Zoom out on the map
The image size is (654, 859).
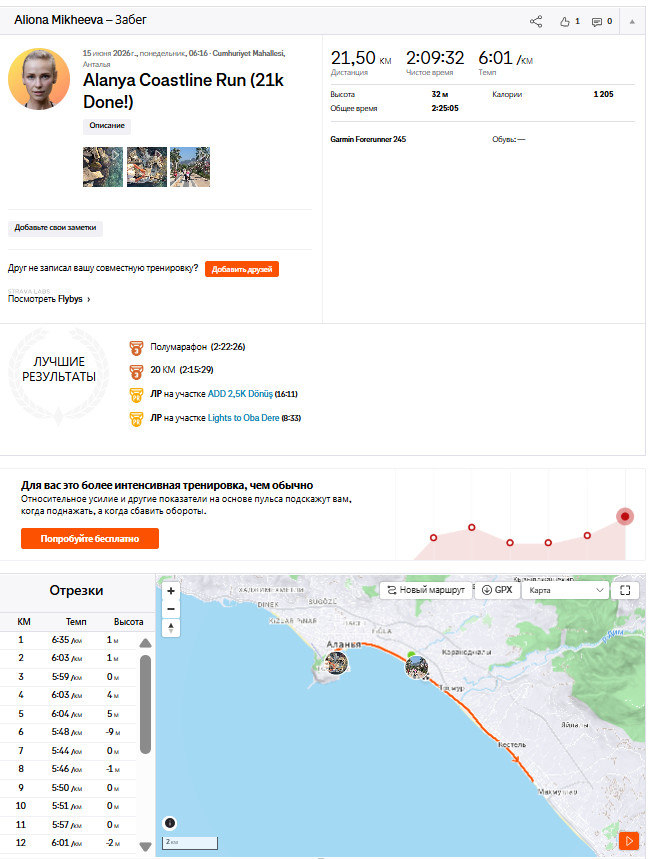tap(171, 609)
